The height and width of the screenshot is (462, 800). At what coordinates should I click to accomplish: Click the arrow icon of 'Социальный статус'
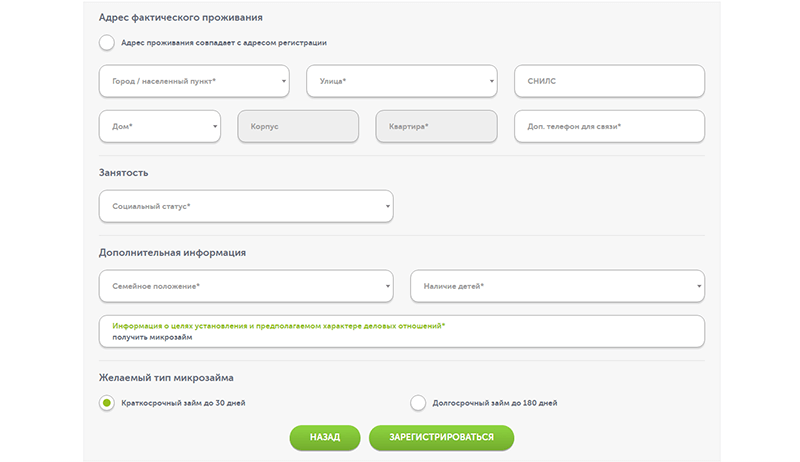[388, 207]
